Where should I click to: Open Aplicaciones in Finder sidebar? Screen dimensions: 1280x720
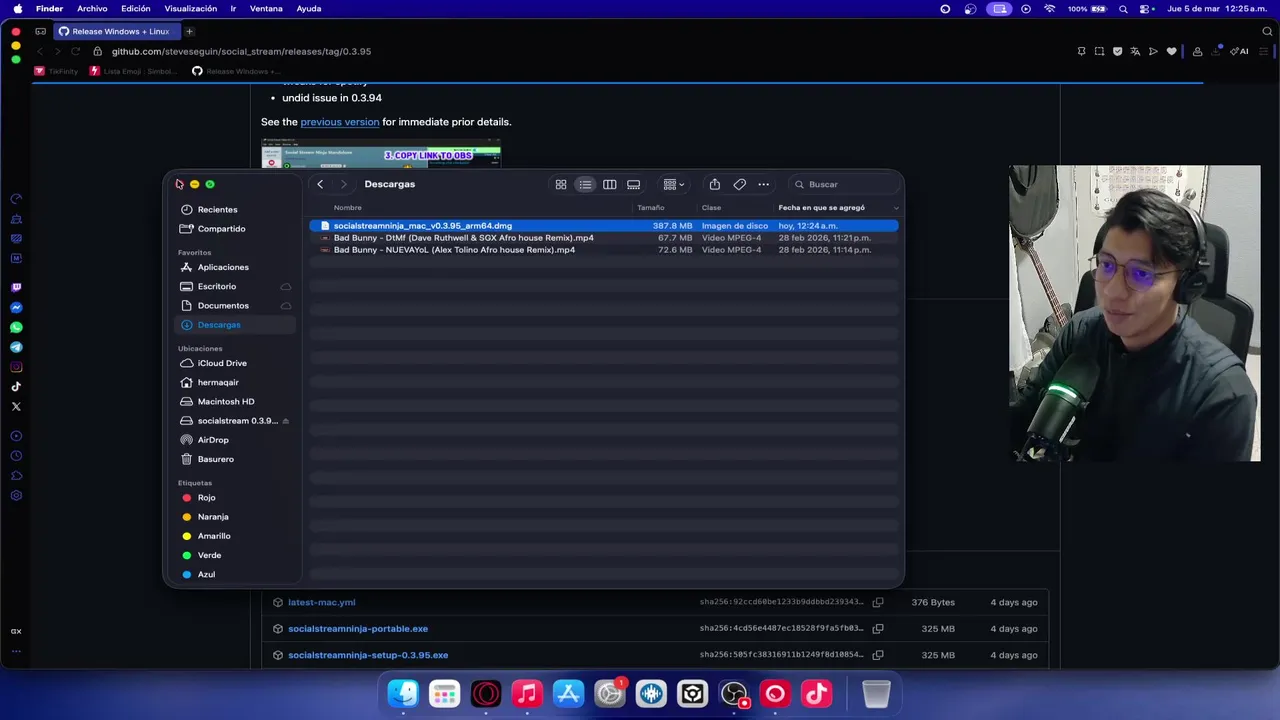(x=236, y=267)
